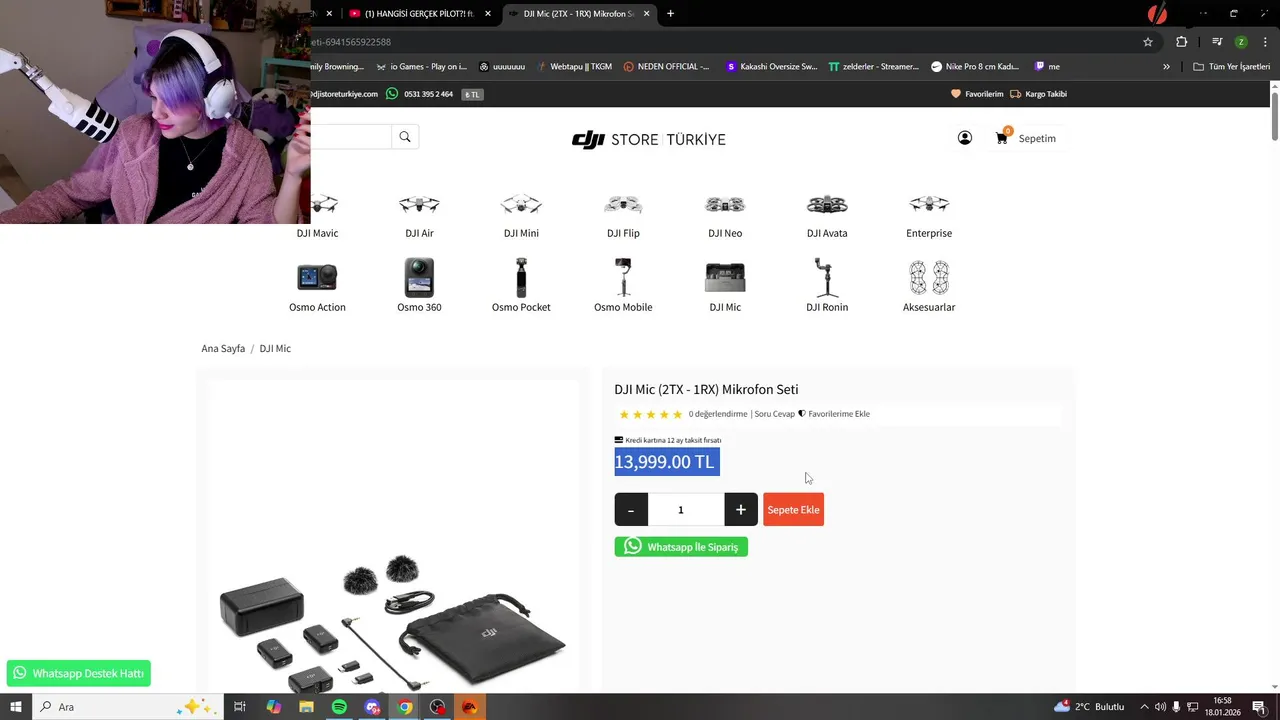Open a new browser tab
Screen dimensions: 1280x720
point(670,14)
